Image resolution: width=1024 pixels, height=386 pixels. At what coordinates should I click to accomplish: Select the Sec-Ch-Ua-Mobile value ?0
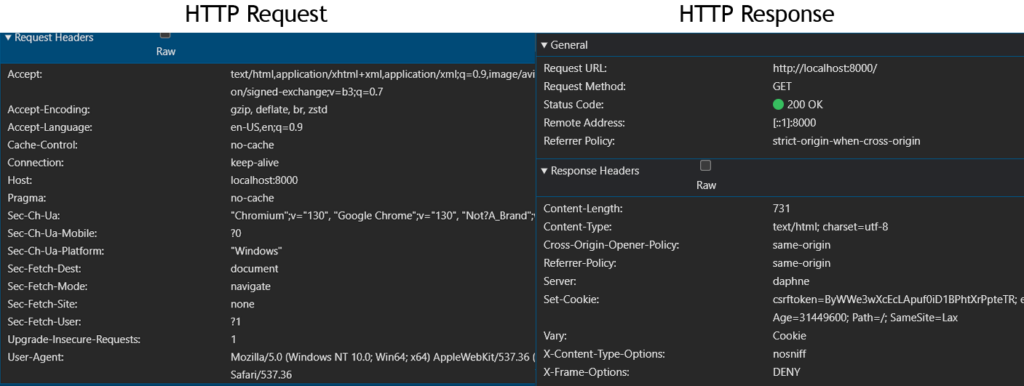(x=236, y=233)
